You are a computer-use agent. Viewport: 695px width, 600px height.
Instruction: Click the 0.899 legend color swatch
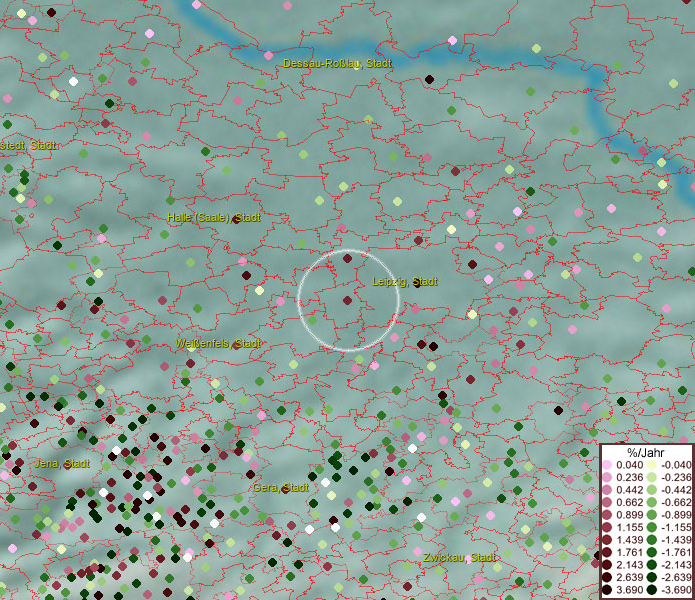click(607, 515)
